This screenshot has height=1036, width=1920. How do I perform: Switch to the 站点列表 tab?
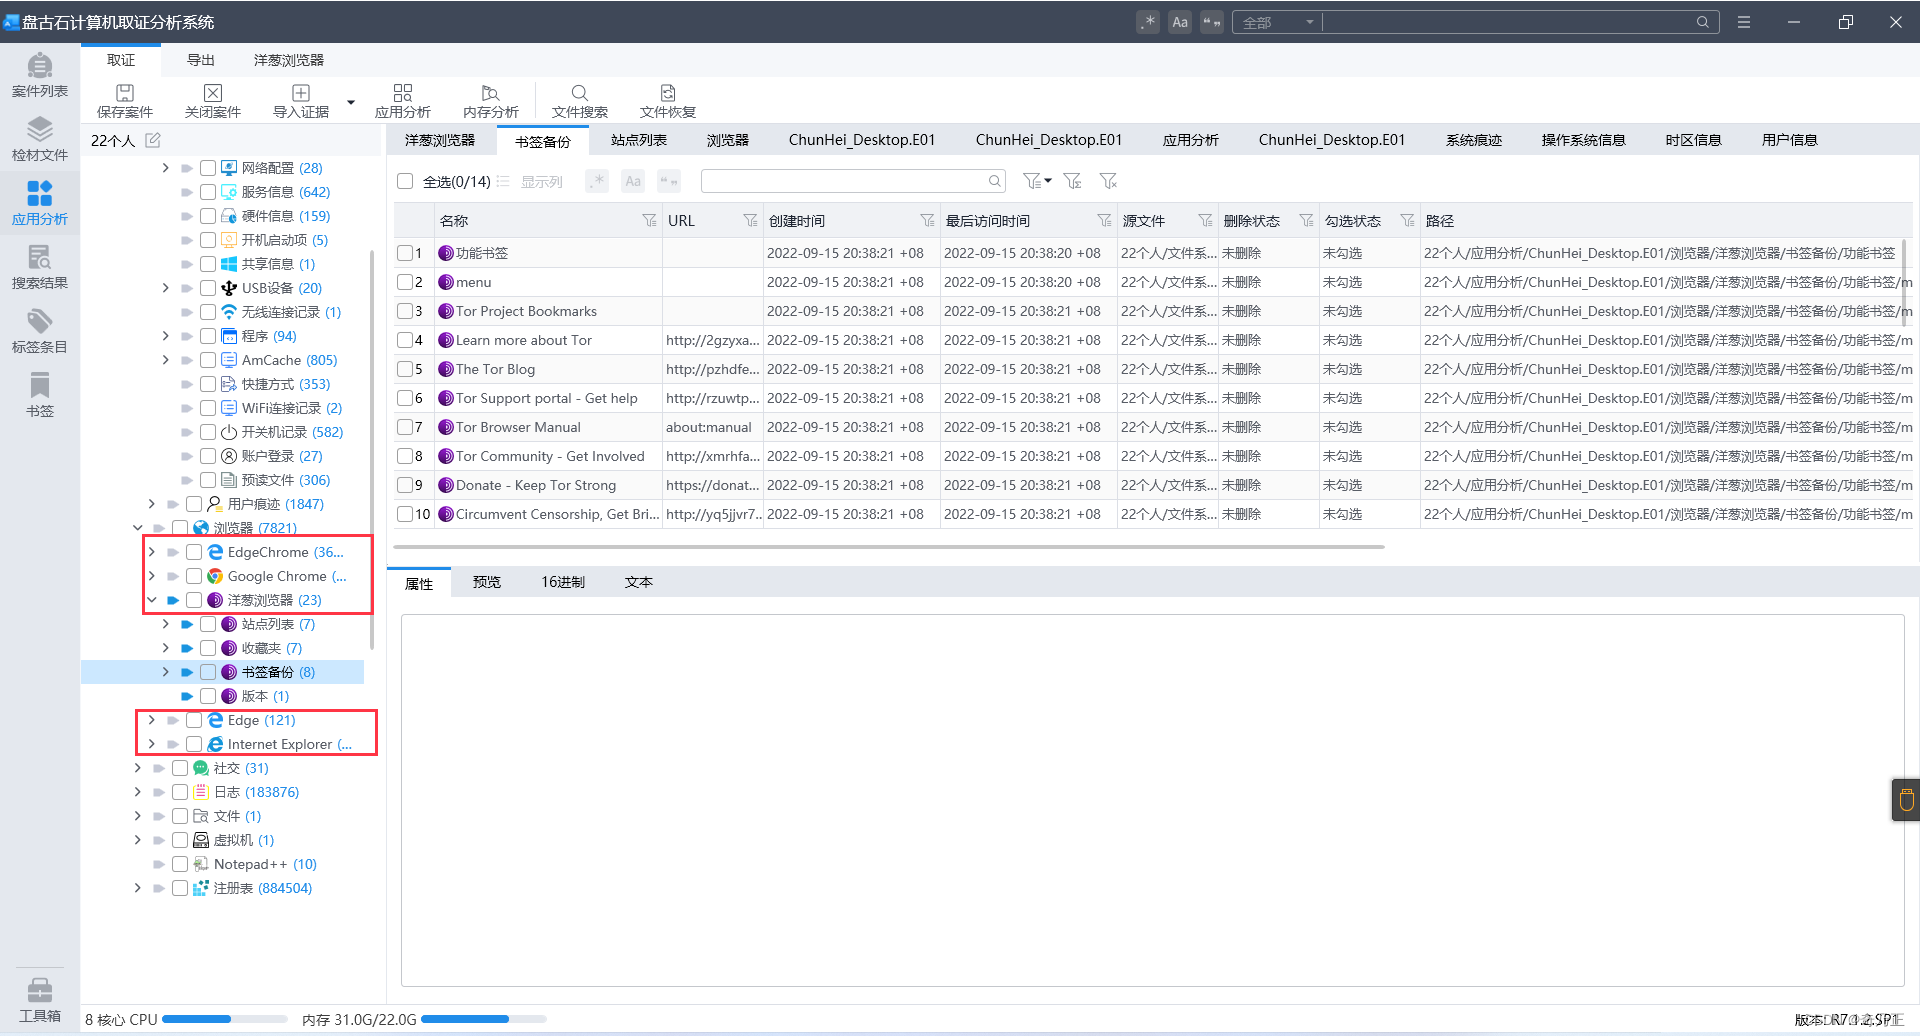point(638,140)
